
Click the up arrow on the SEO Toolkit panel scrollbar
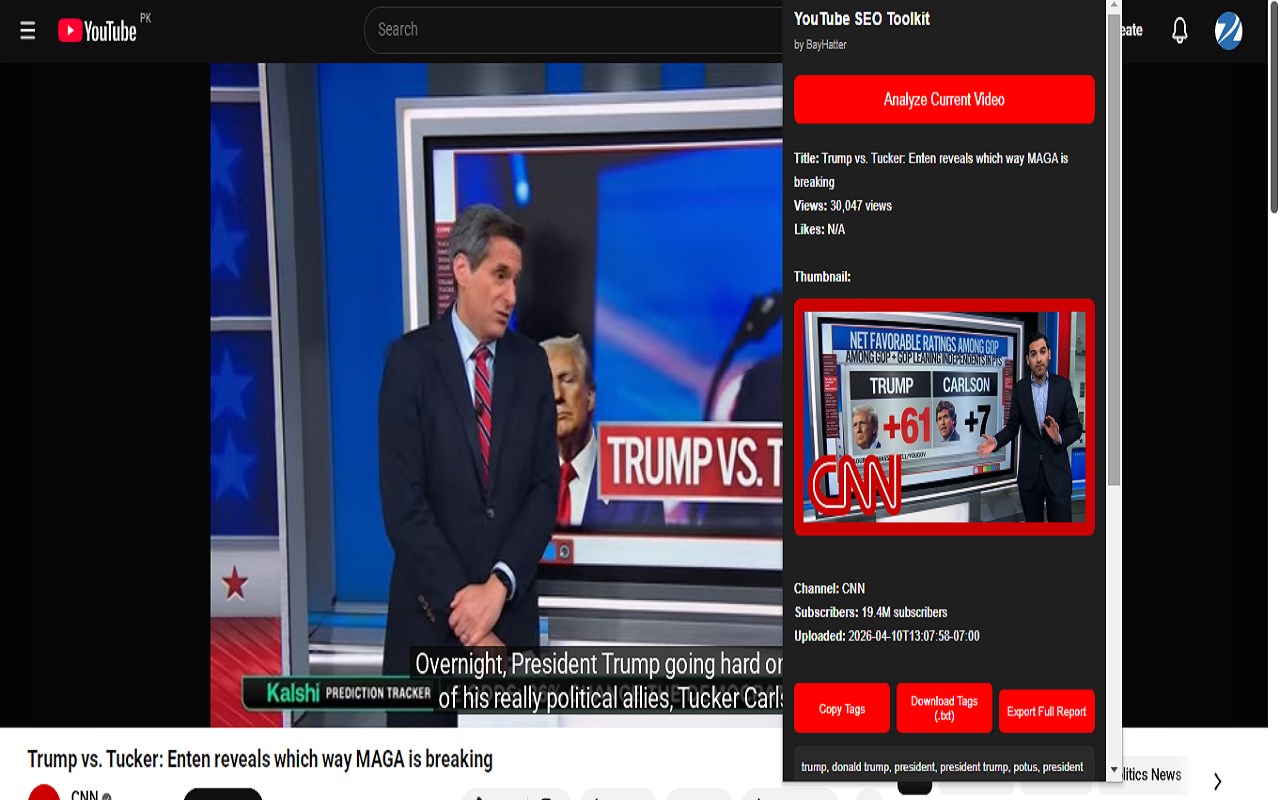pyautogui.click(x=1114, y=6)
